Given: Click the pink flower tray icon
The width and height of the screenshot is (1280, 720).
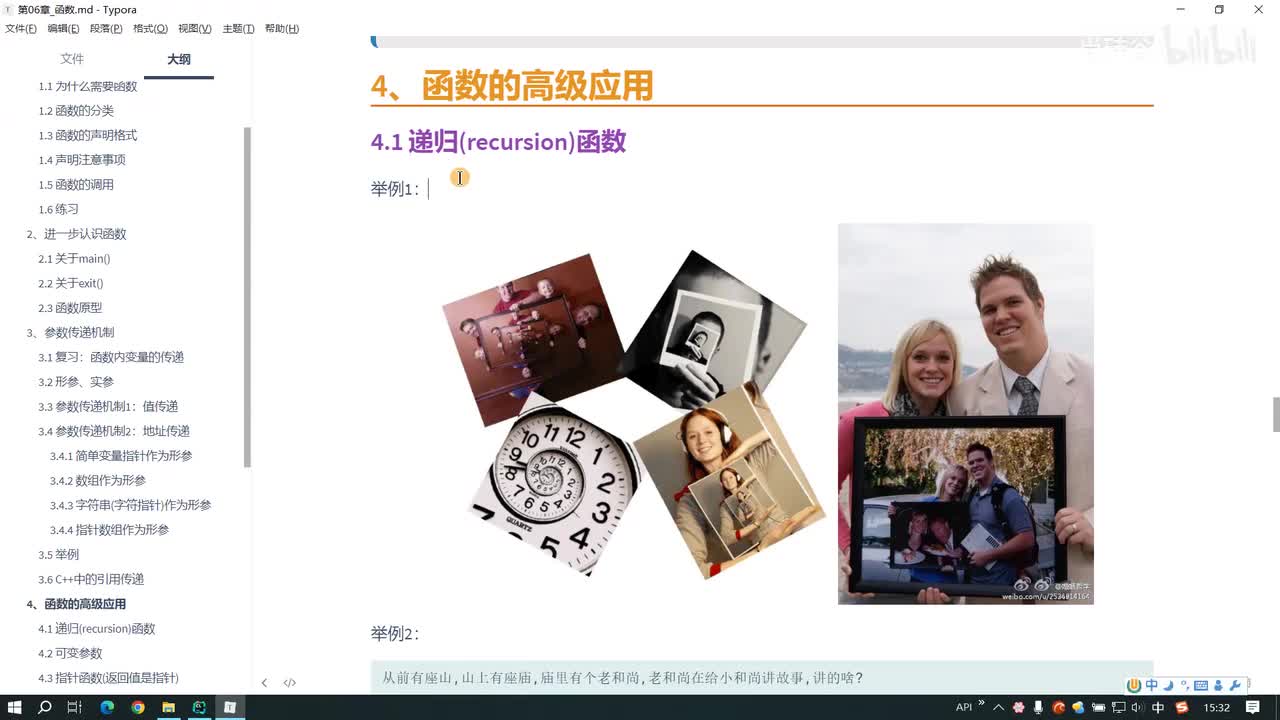Looking at the screenshot, I should pos(1018,707).
